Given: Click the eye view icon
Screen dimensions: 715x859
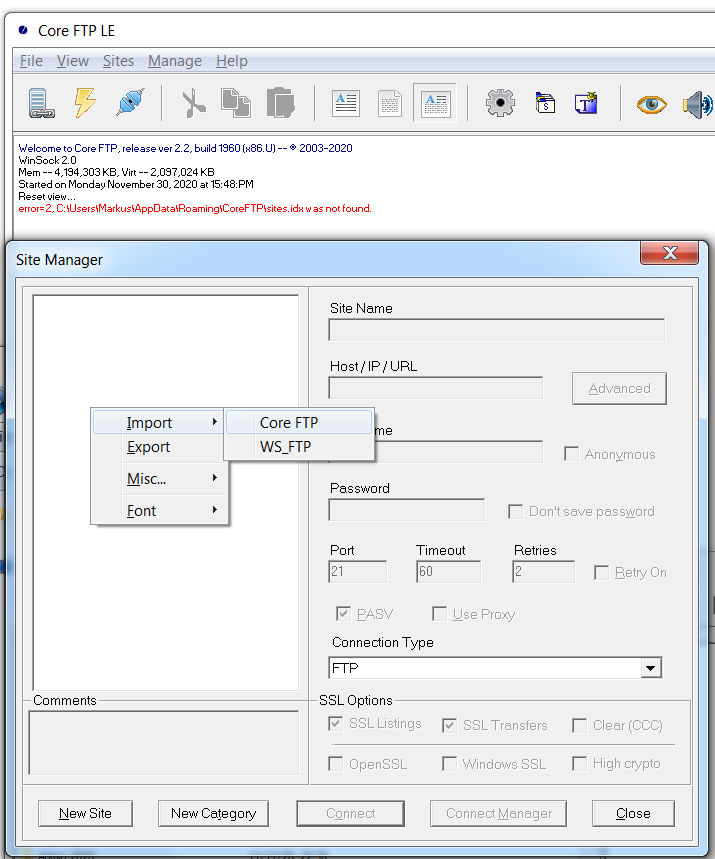Looking at the screenshot, I should 651,104.
